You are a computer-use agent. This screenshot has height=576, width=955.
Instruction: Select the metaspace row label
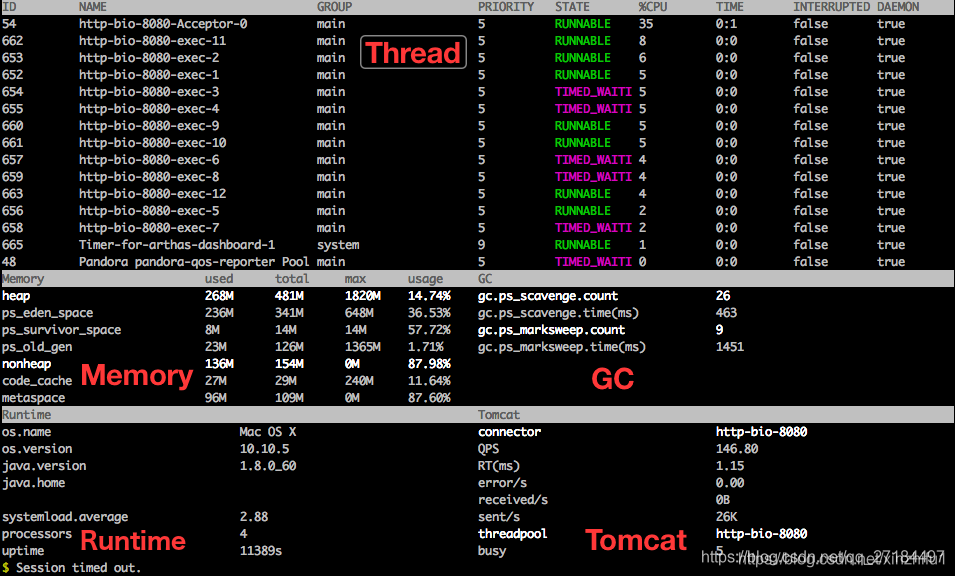pyautogui.click(x=33, y=398)
